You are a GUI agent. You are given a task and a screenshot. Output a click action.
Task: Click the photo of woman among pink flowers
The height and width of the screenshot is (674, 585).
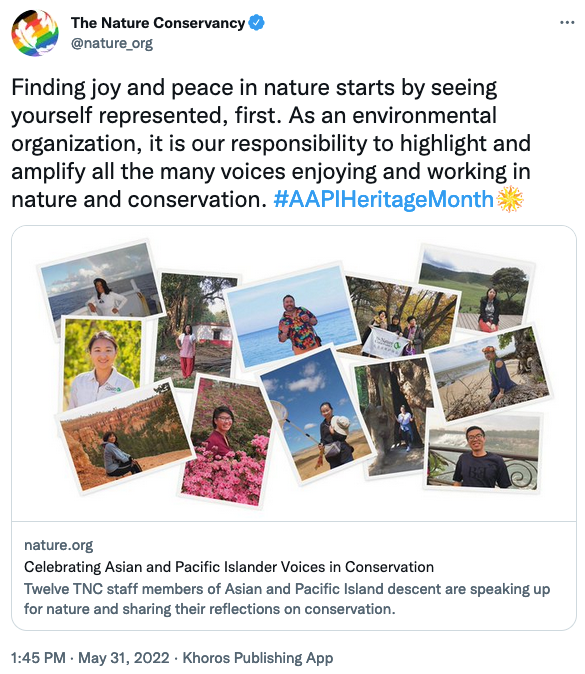pos(227,441)
